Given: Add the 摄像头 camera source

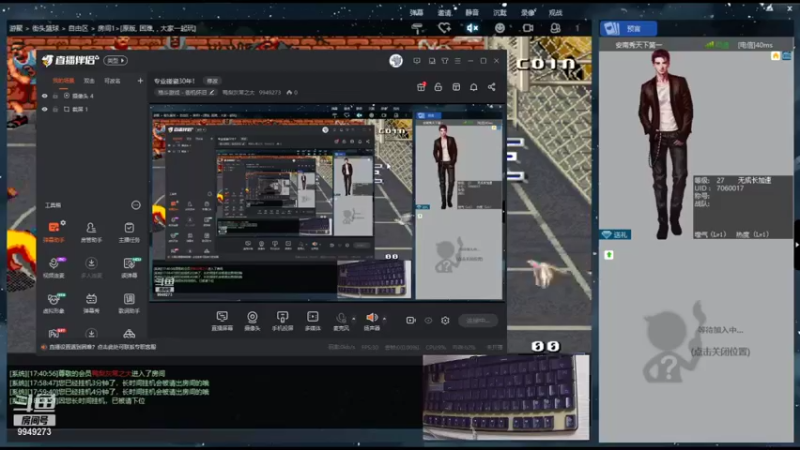Looking at the screenshot, I should click(x=252, y=321).
